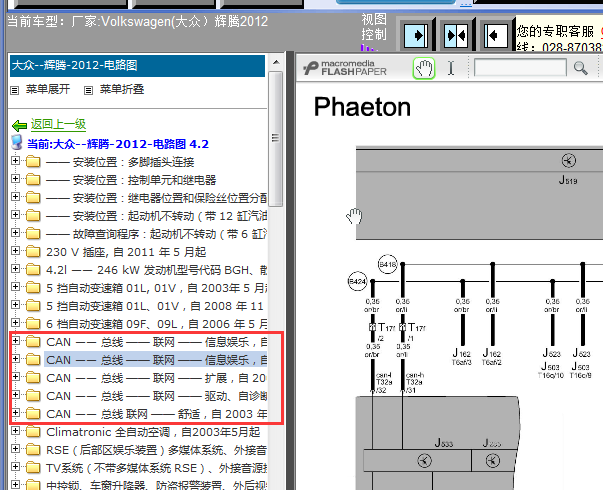Screen dimensions: 603x490
Task: Click the Phaeton title in document
Action: point(362,107)
